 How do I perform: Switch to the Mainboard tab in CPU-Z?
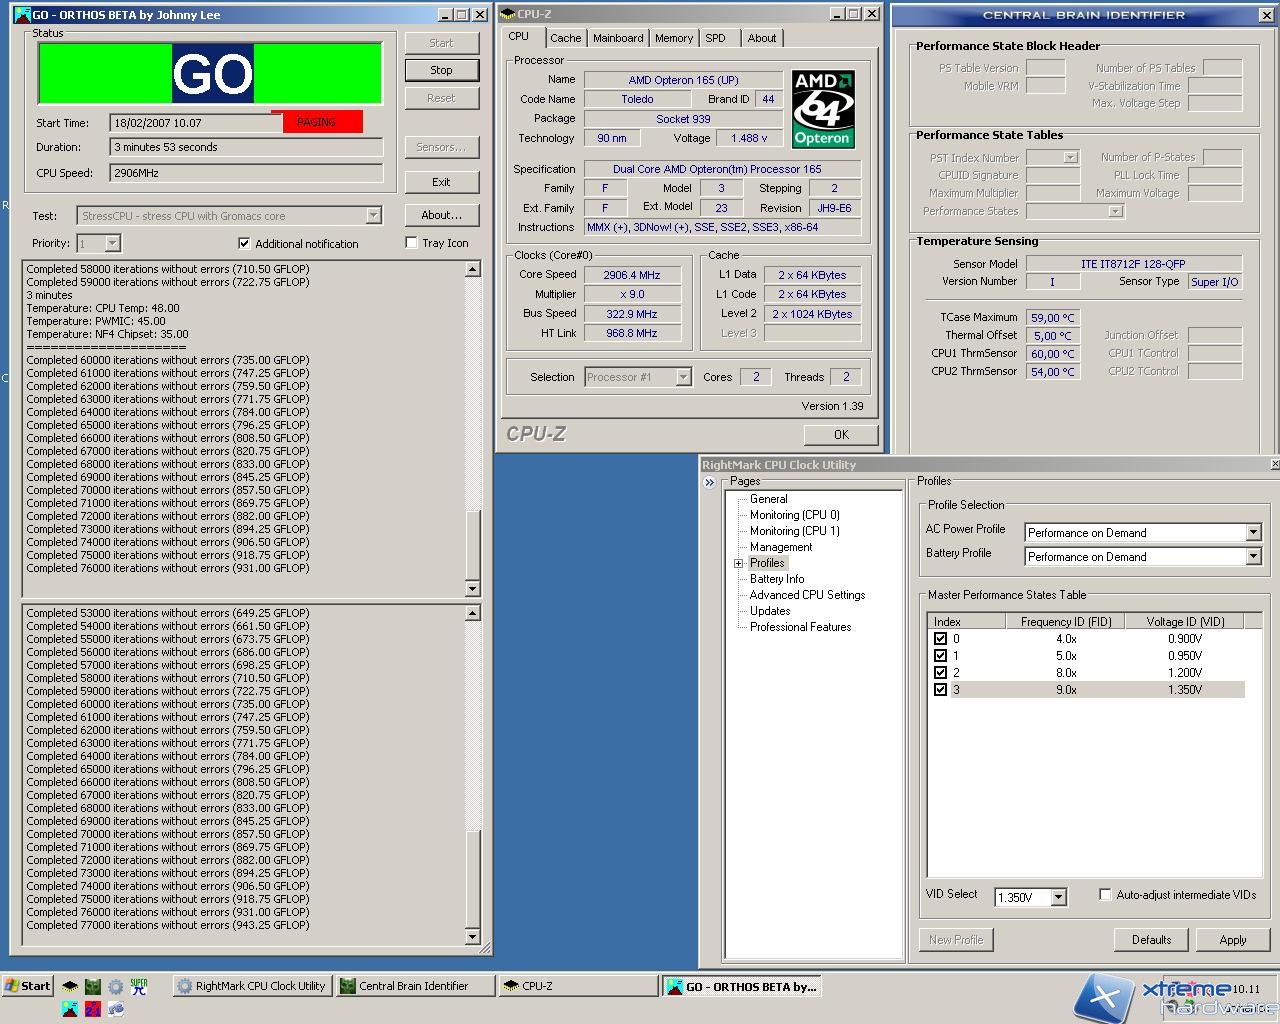618,38
